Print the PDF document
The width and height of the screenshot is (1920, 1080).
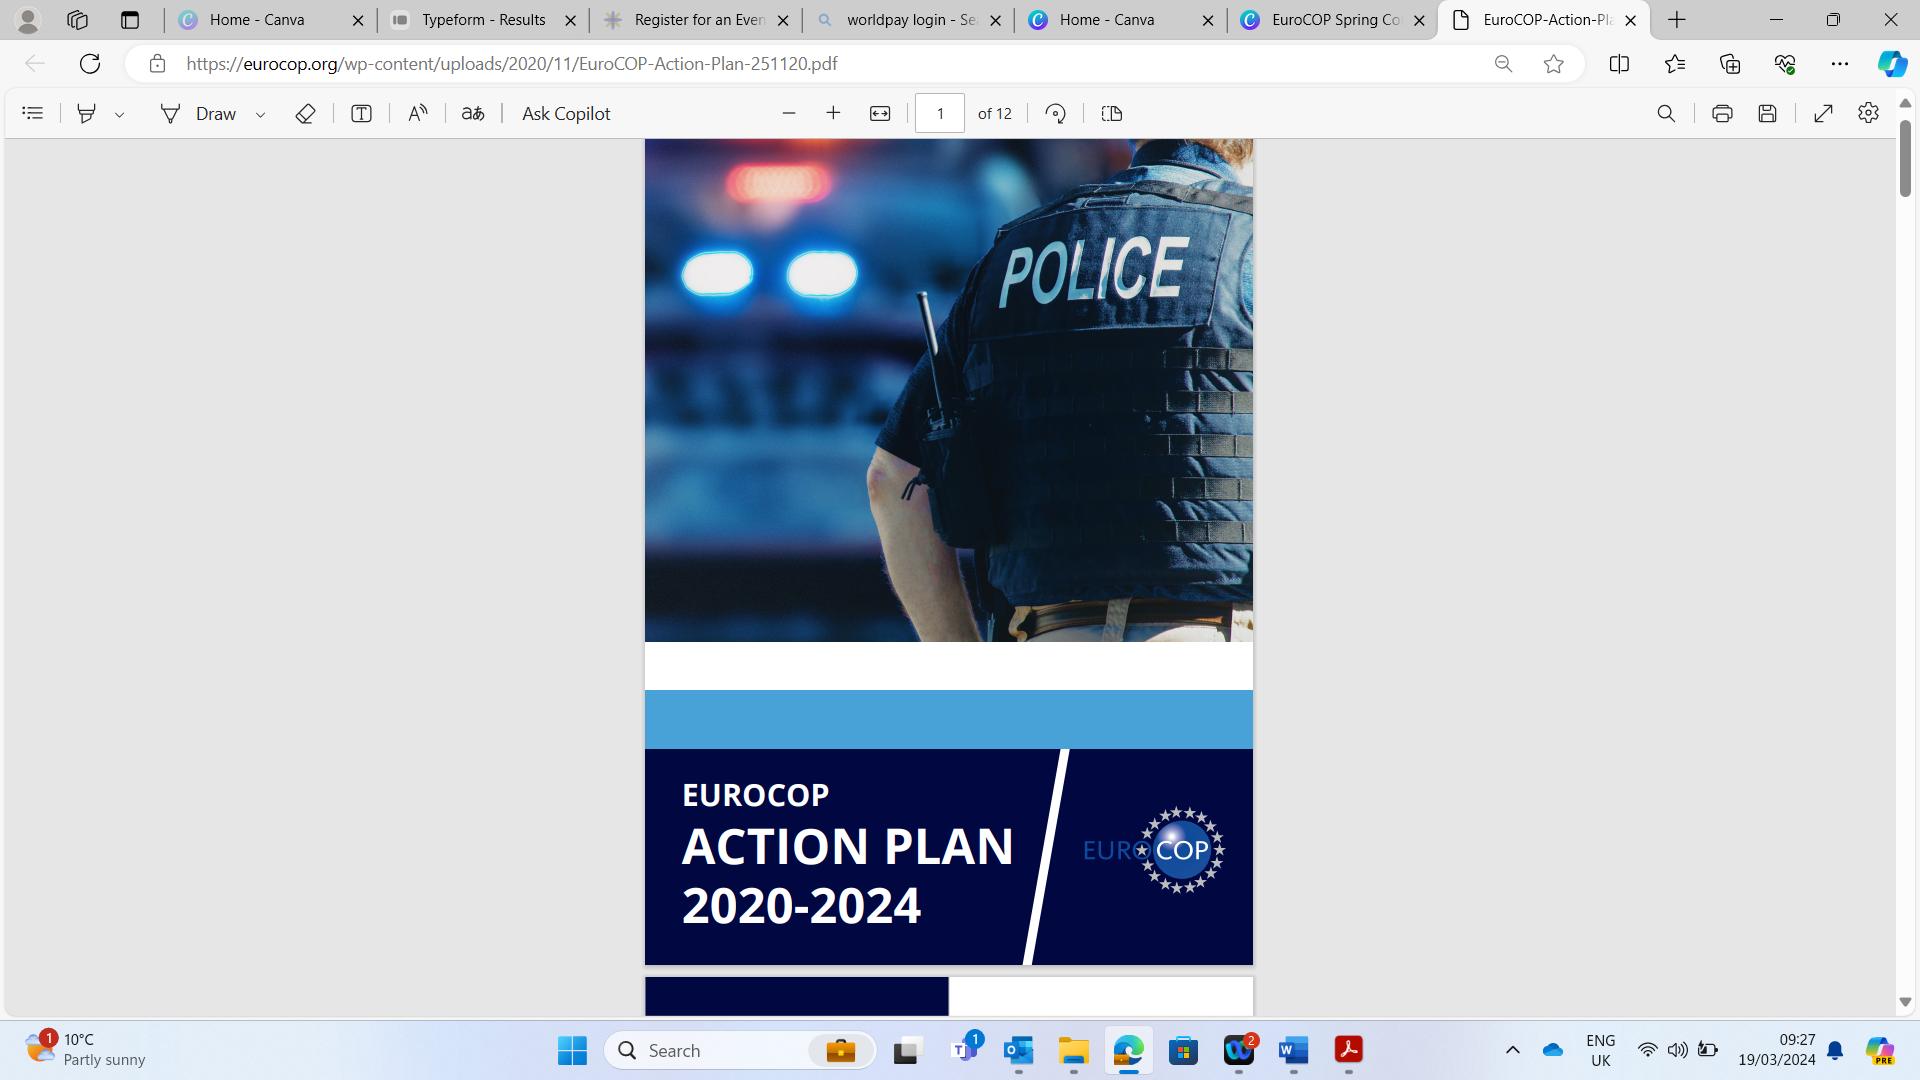[x=1721, y=113]
